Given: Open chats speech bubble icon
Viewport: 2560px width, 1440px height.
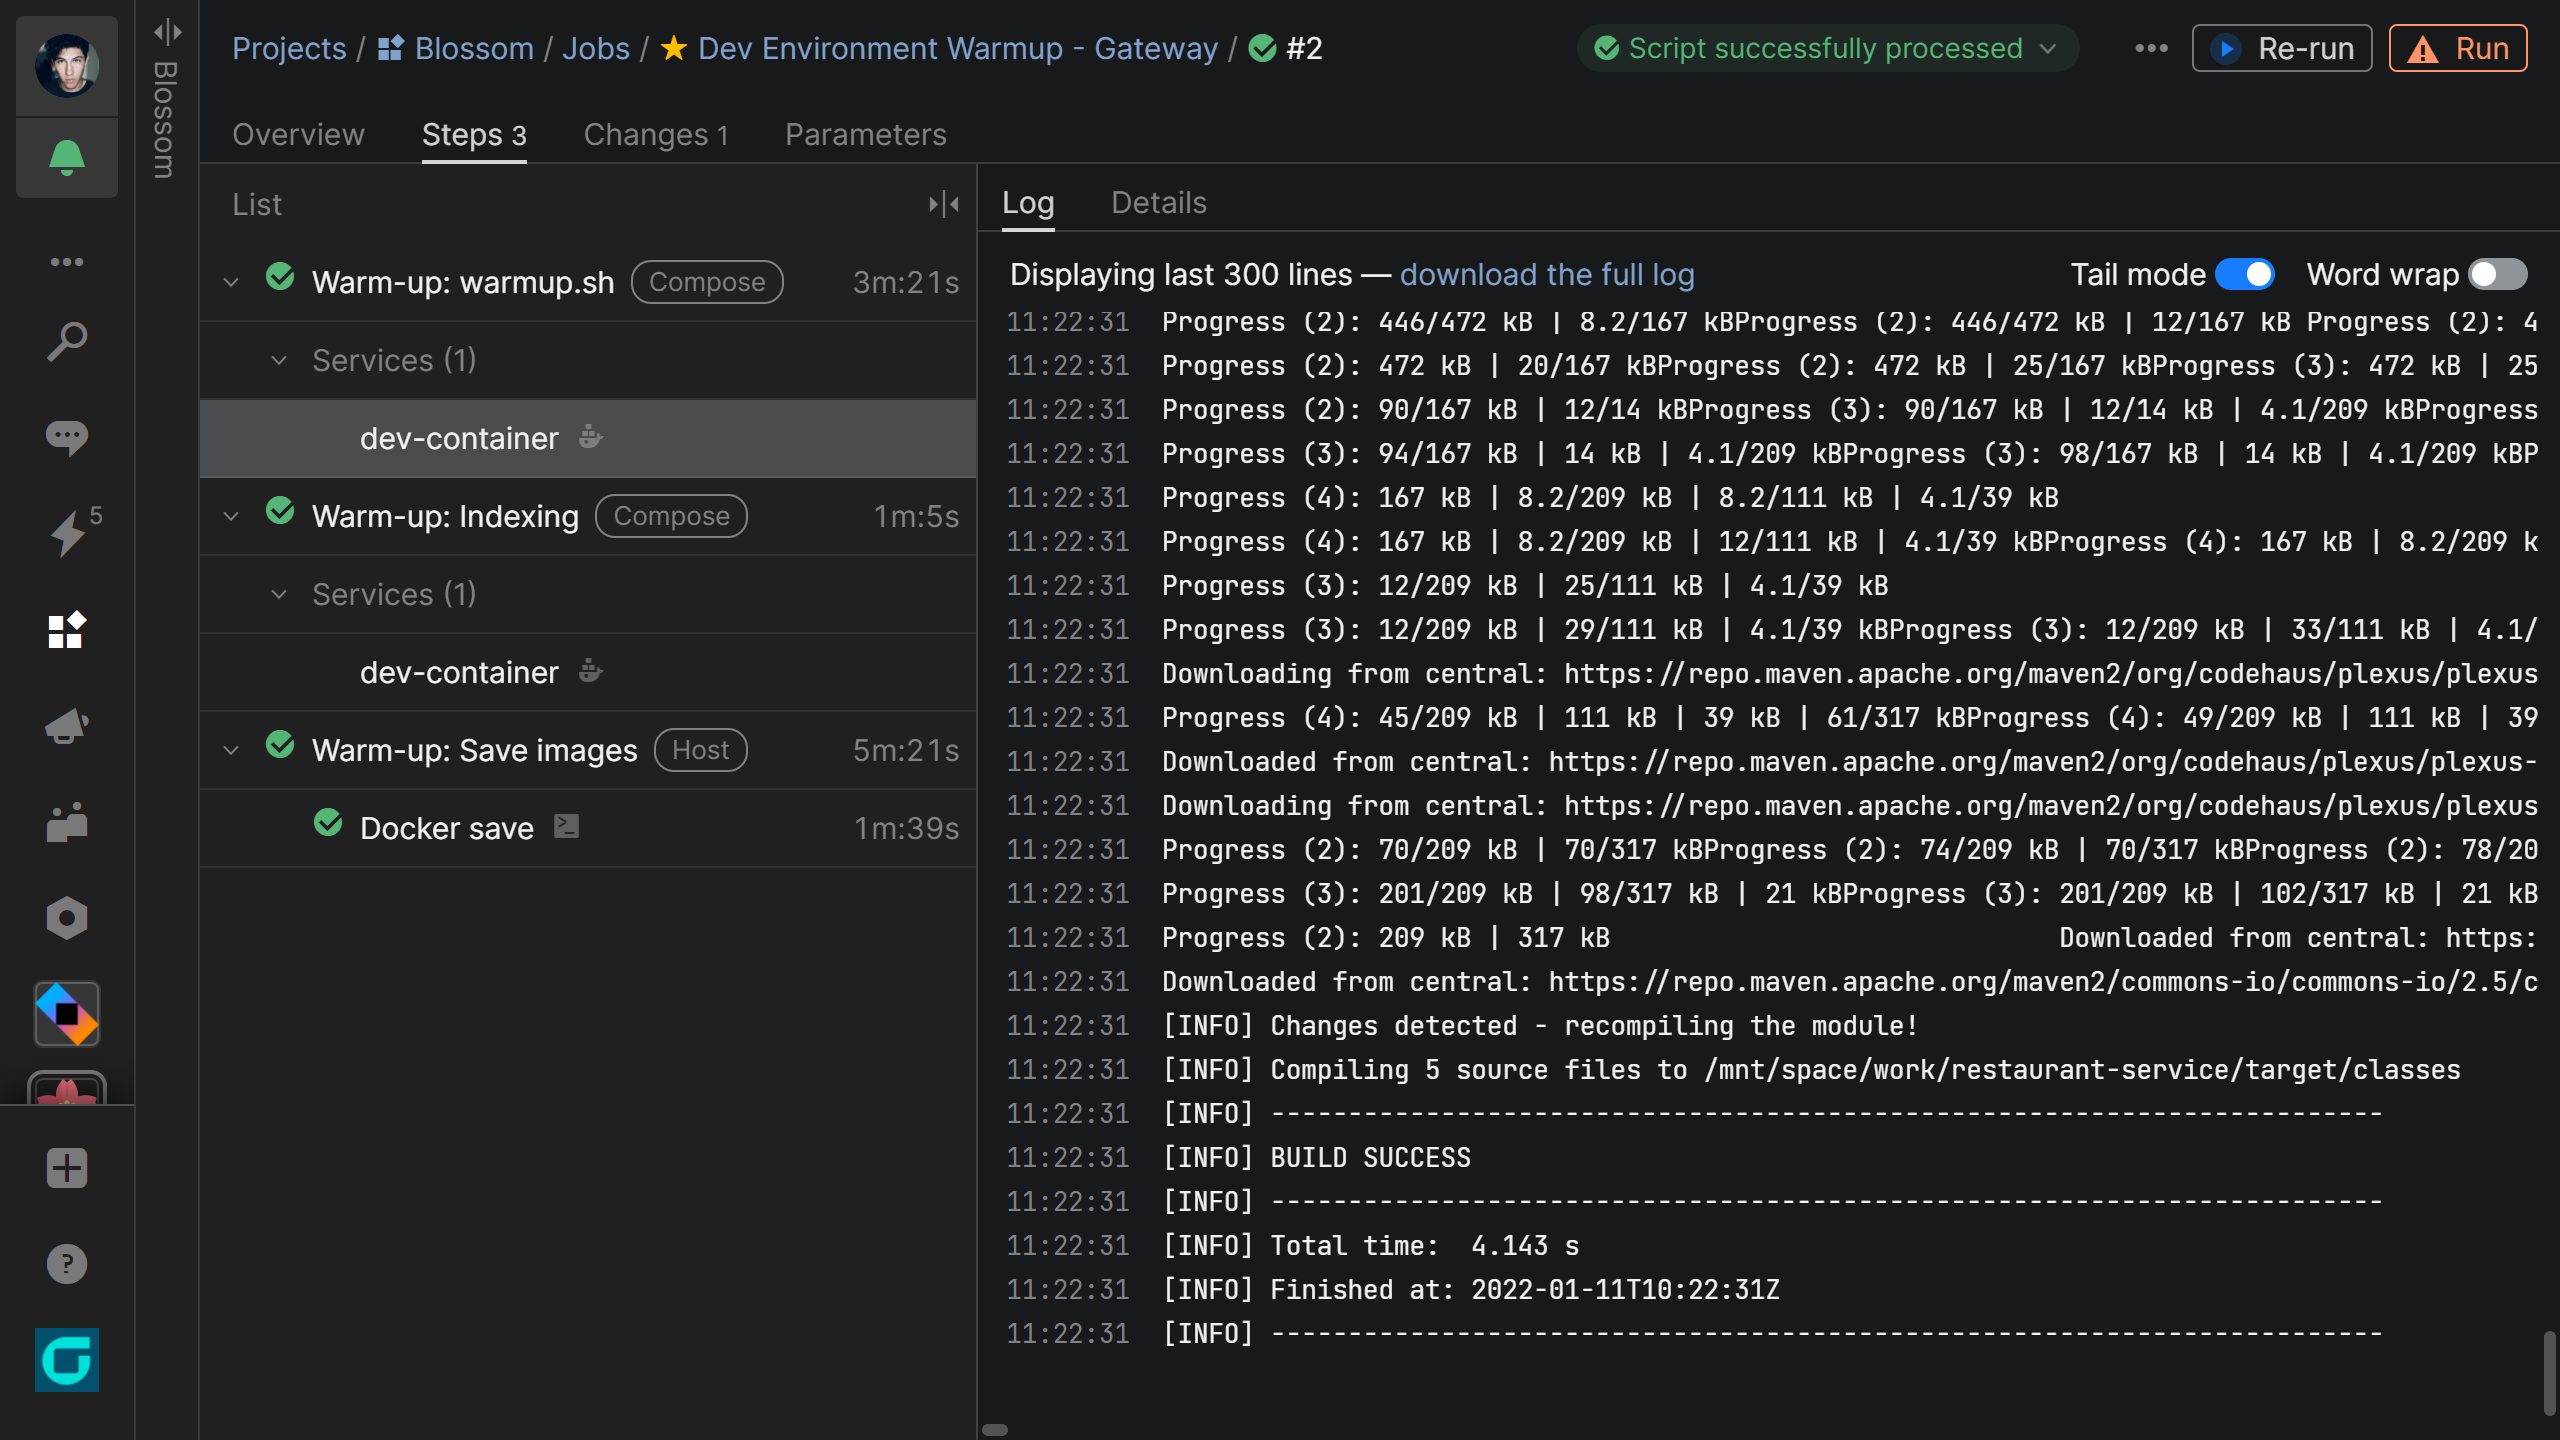Looking at the screenshot, I should [x=67, y=438].
